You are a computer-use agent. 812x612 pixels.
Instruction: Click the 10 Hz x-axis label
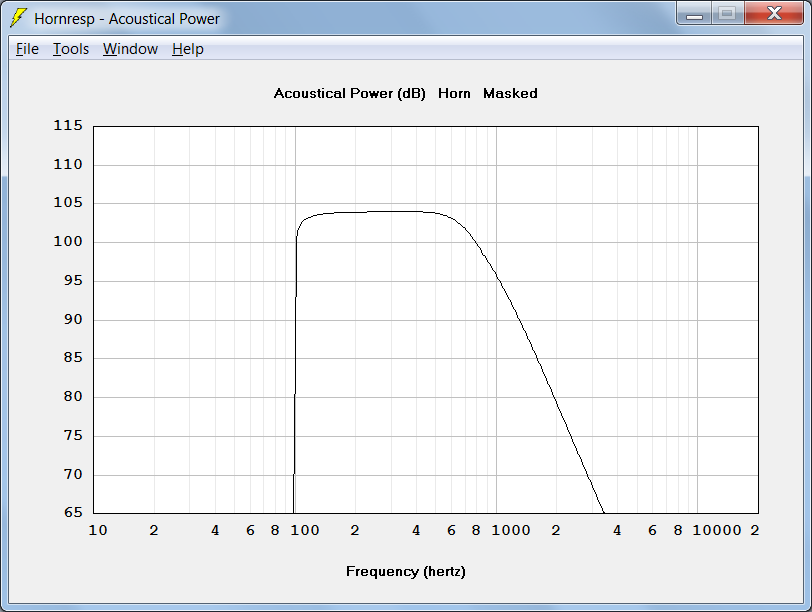(x=98, y=531)
